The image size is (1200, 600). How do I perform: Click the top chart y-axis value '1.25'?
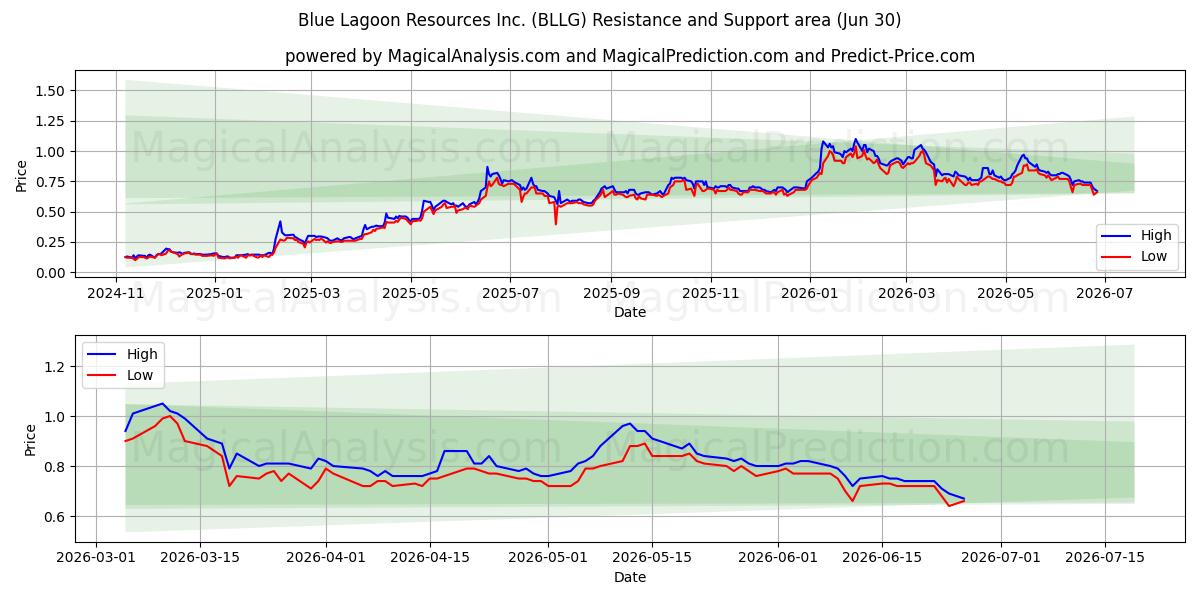point(51,121)
